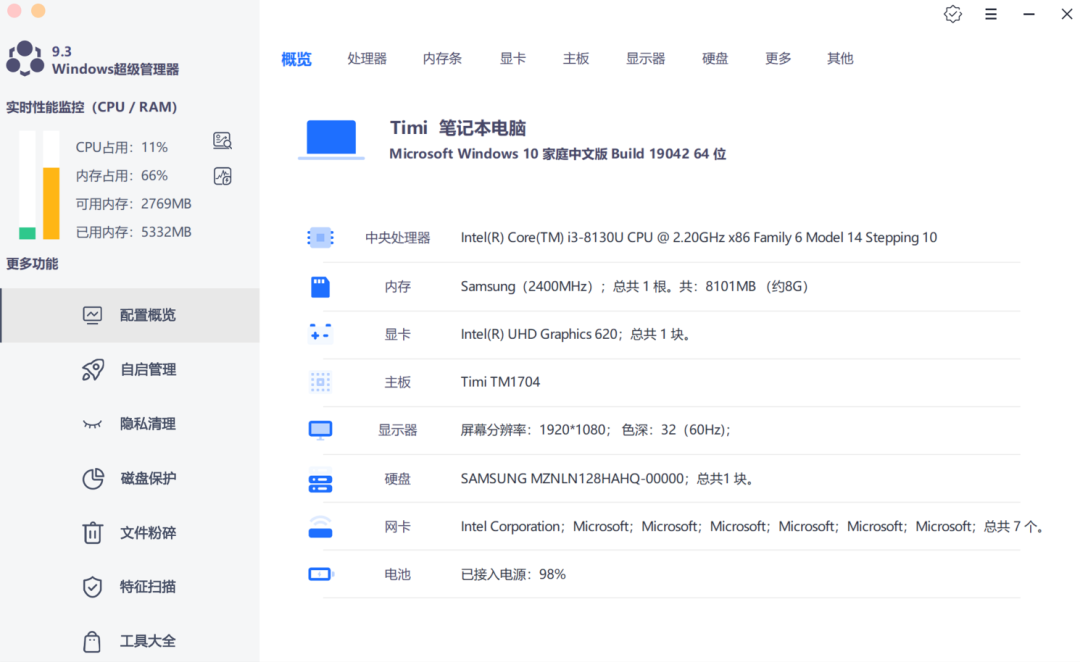Open 工具大全 in the sidebar
1080x662 pixels.
[130, 641]
